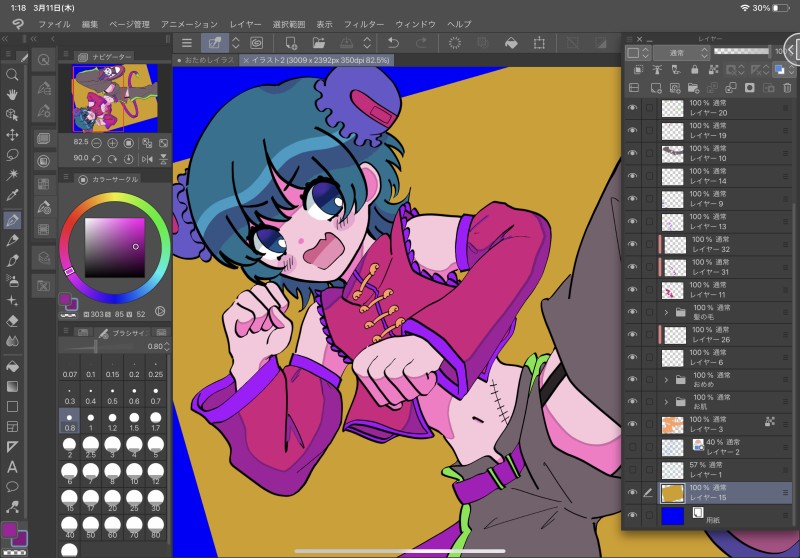Screen dimensions: 800x558
Task: Select the Hand move tool
Action: pyautogui.click(x=12, y=95)
